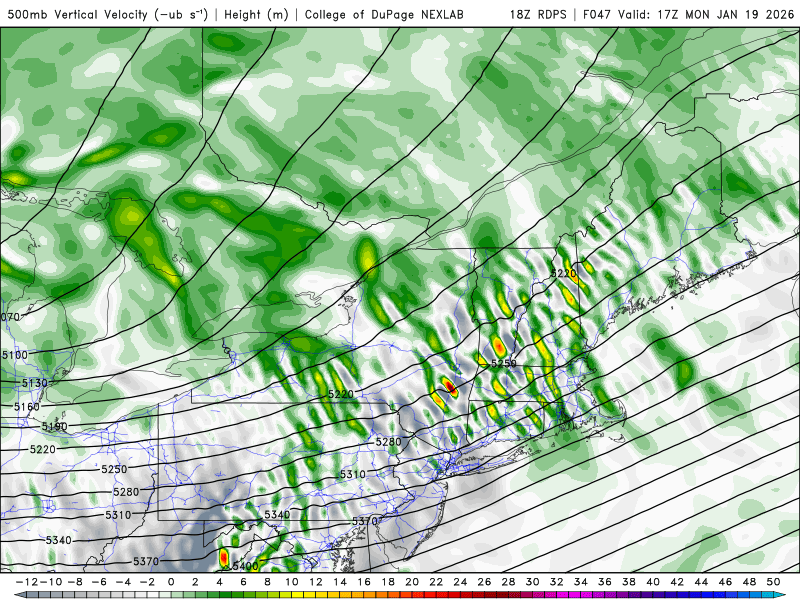
Task: Click the 34 tick on the color scale
Action: click(581, 582)
